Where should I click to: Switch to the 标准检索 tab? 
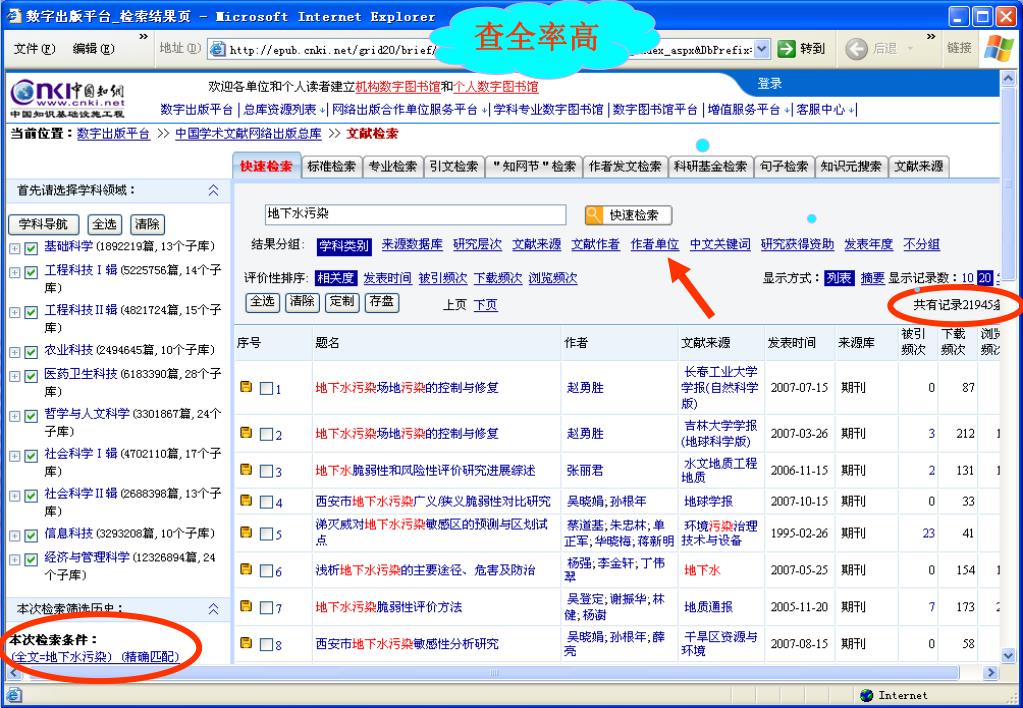(331, 166)
